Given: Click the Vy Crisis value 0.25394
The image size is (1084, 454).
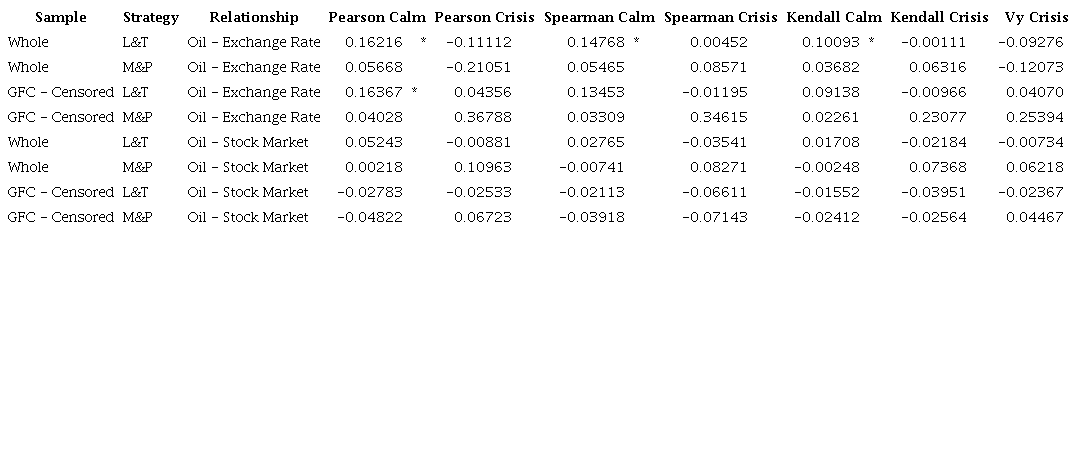Looking at the screenshot, I should tap(1034, 117).
